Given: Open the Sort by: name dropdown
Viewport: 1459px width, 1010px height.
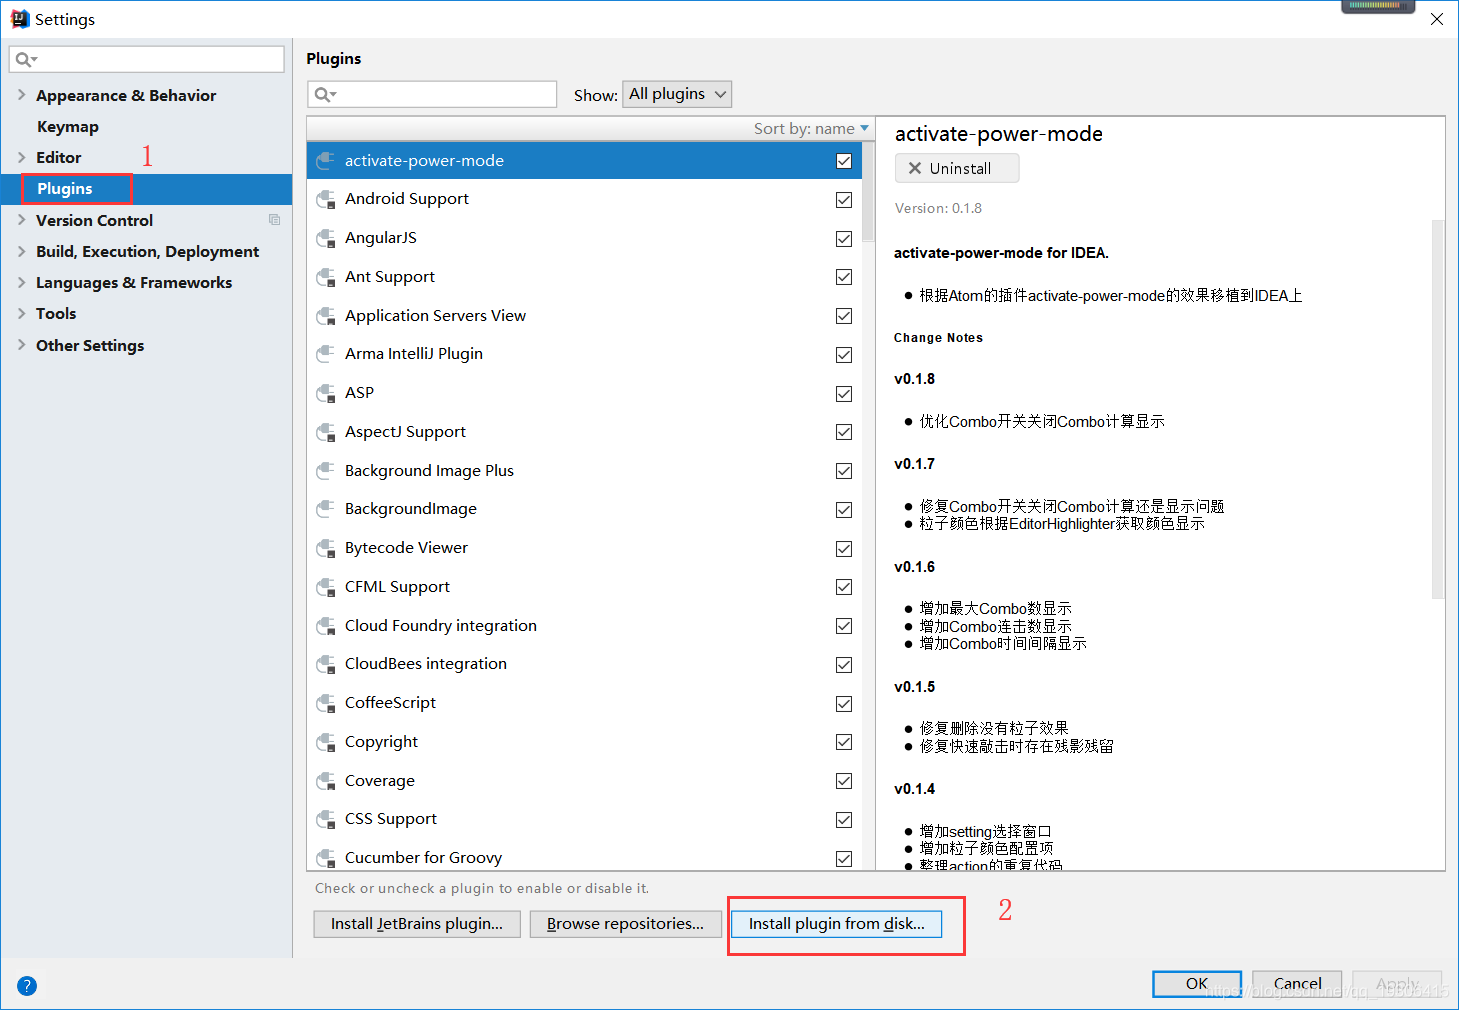Looking at the screenshot, I should point(811,128).
